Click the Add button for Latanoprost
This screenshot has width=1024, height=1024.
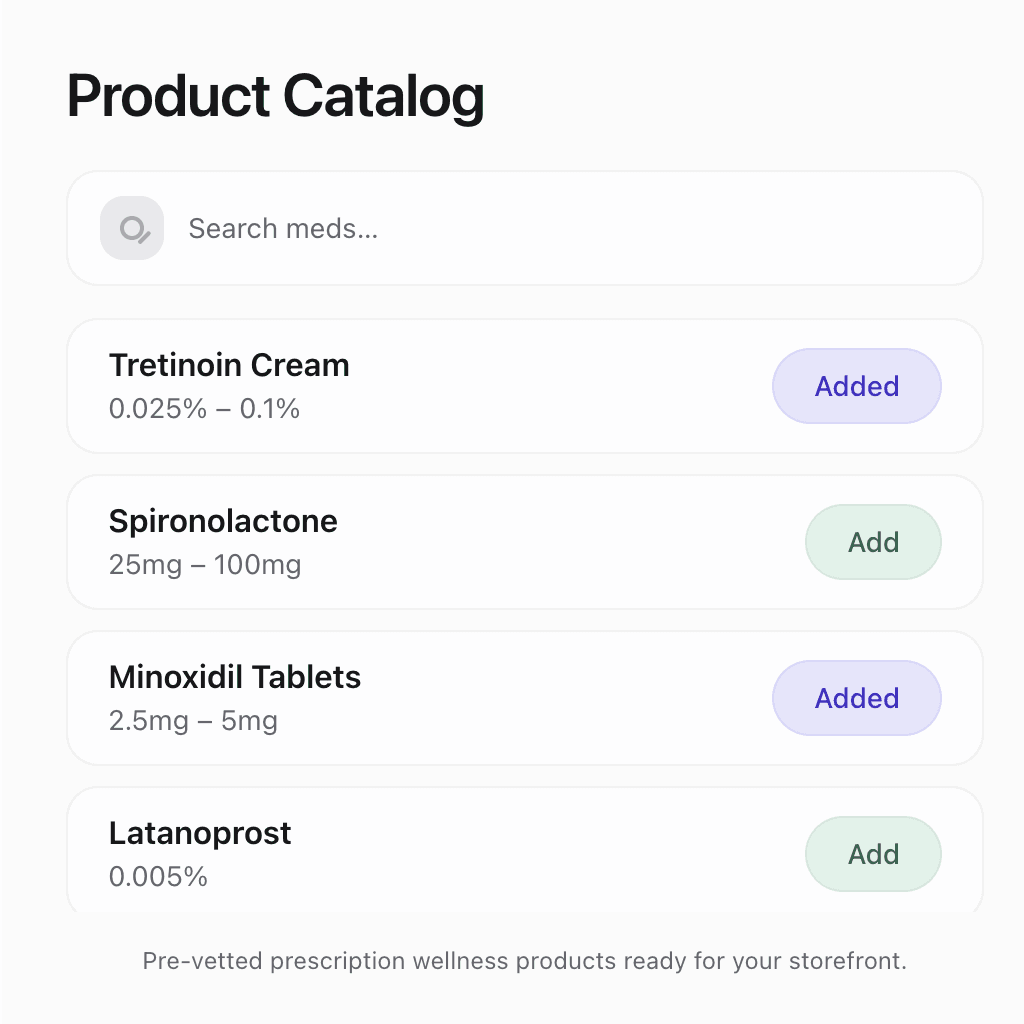[873, 854]
